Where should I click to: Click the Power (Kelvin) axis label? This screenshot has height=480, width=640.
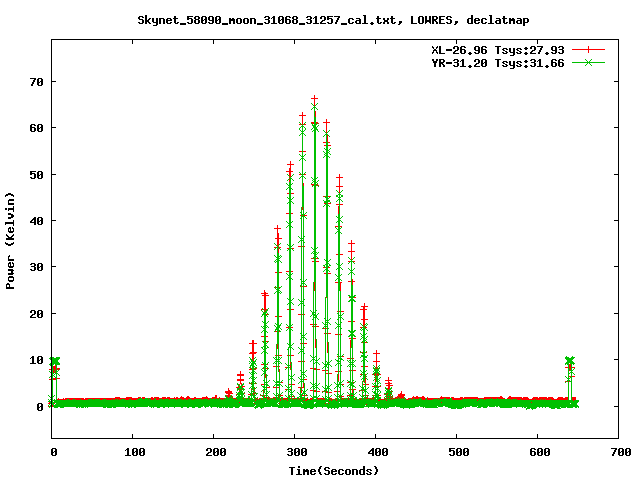click(x=10, y=241)
